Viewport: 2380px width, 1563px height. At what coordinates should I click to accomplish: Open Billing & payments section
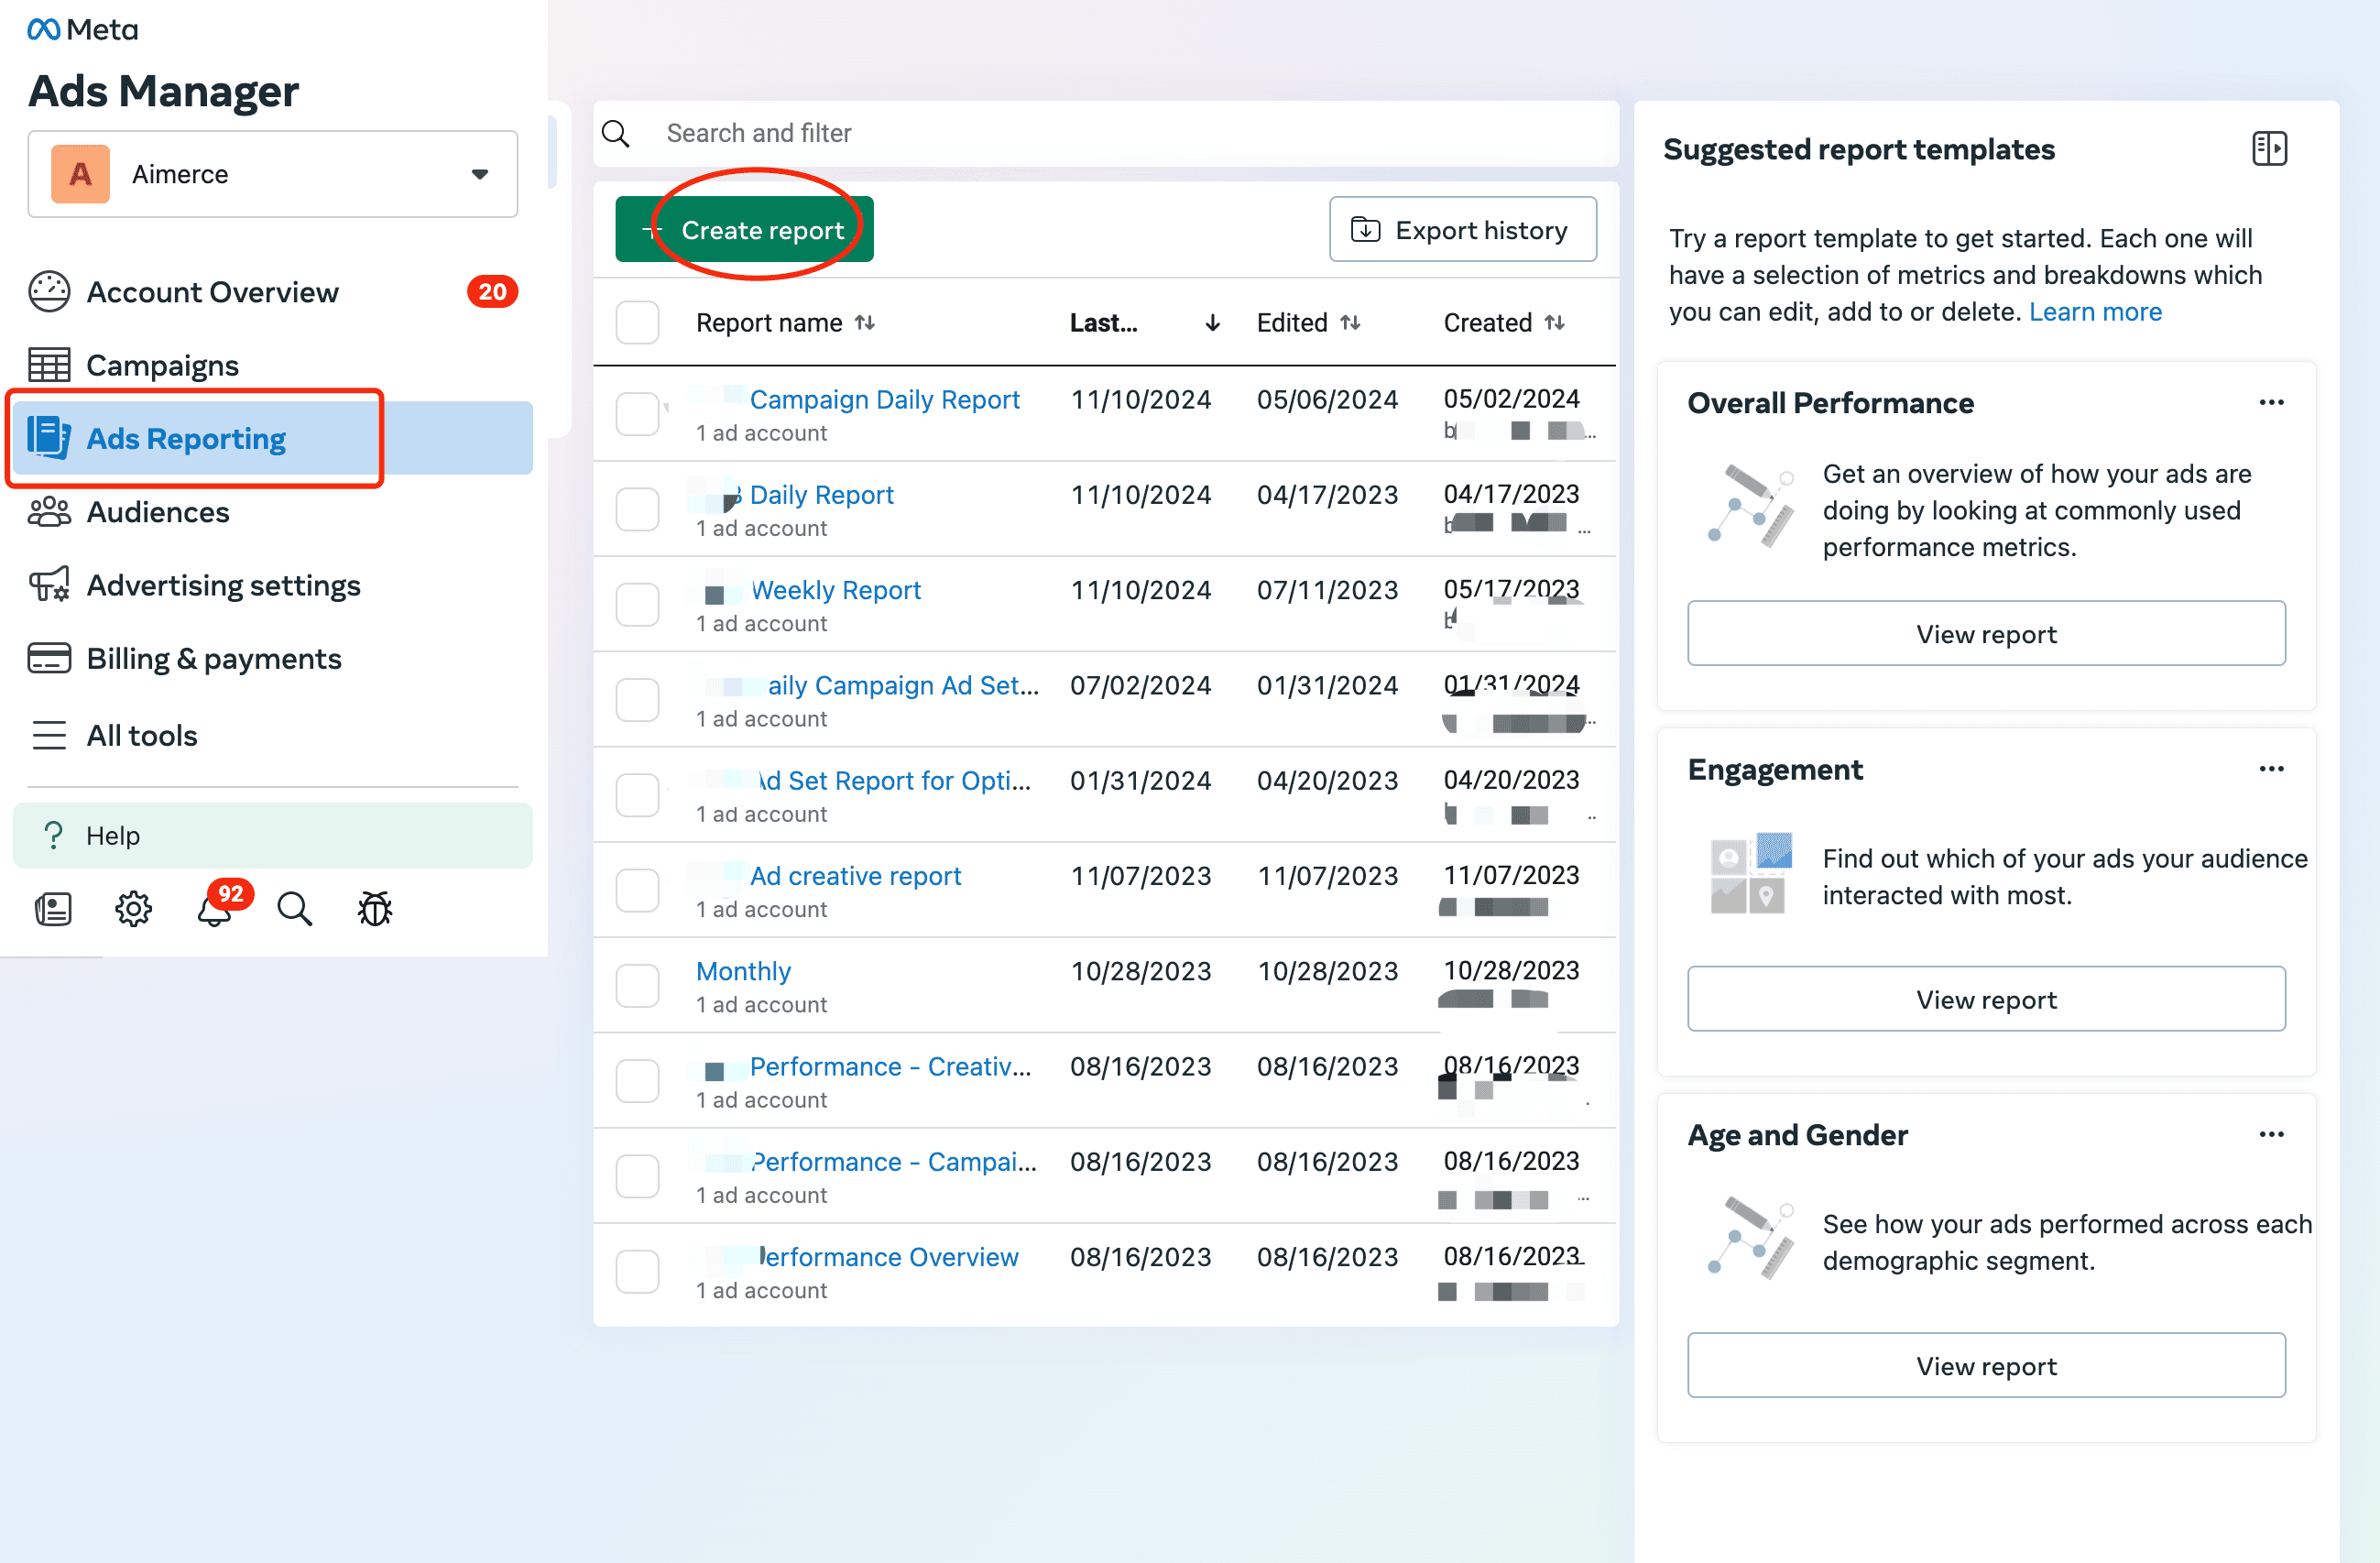tap(213, 659)
